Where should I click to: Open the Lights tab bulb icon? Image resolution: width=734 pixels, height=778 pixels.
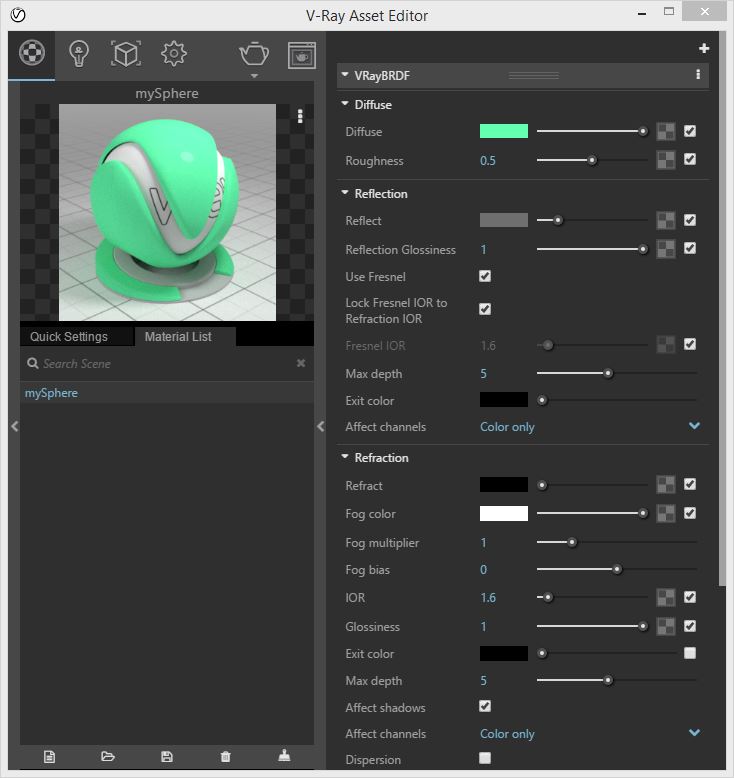[79, 54]
